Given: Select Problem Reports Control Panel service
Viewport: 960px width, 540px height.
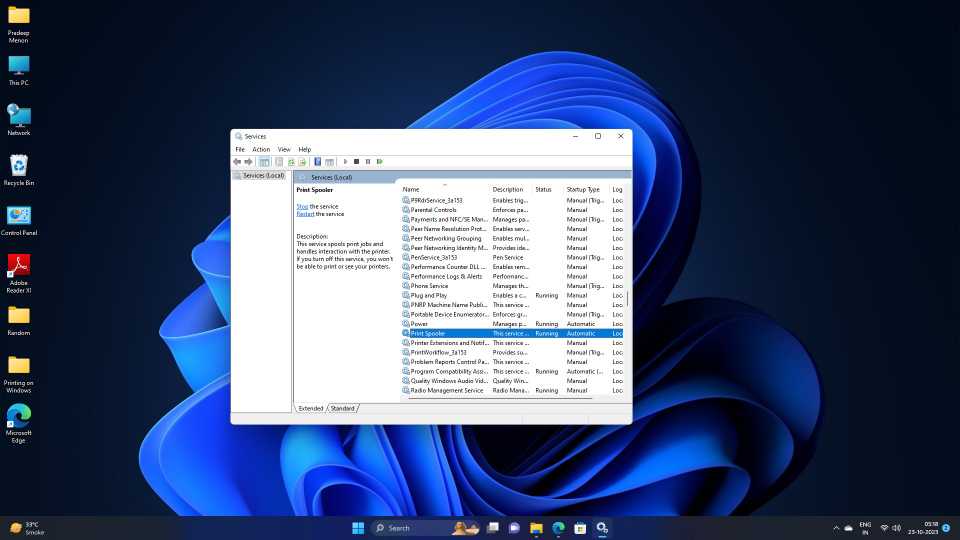Looking at the screenshot, I should [512, 362].
